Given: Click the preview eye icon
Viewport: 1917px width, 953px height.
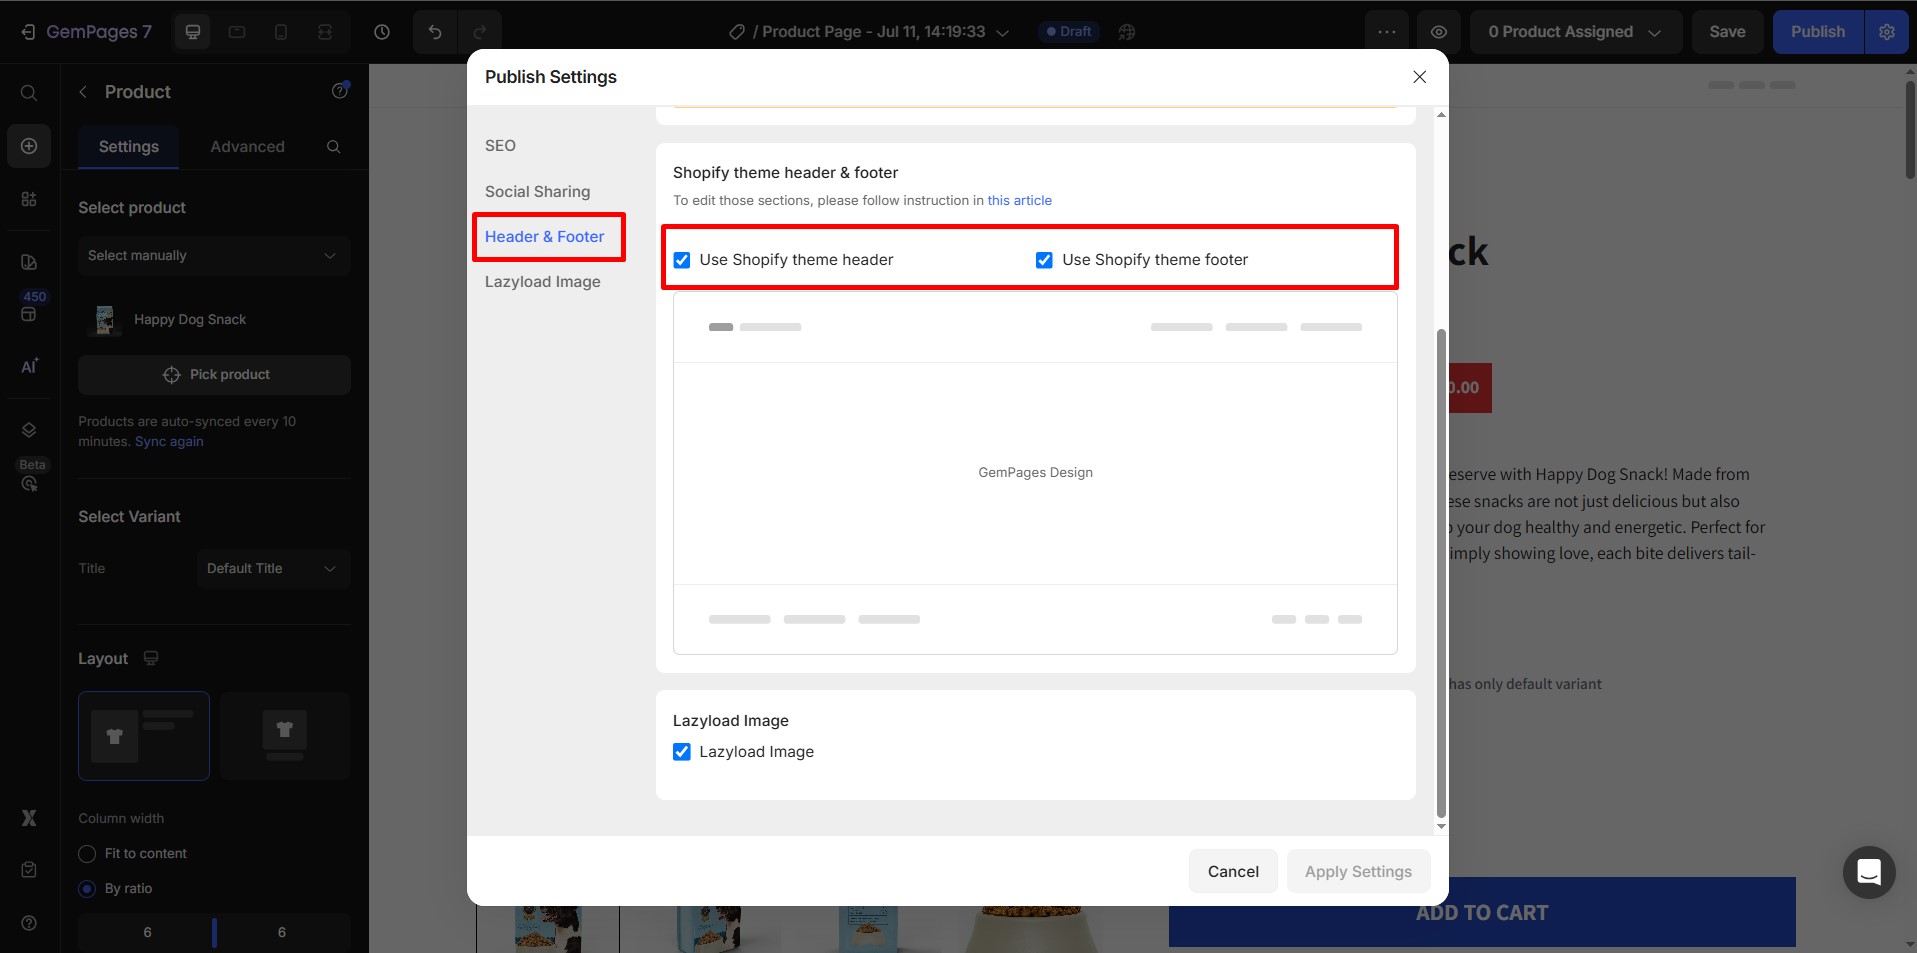Looking at the screenshot, I should click(1438, 32).
